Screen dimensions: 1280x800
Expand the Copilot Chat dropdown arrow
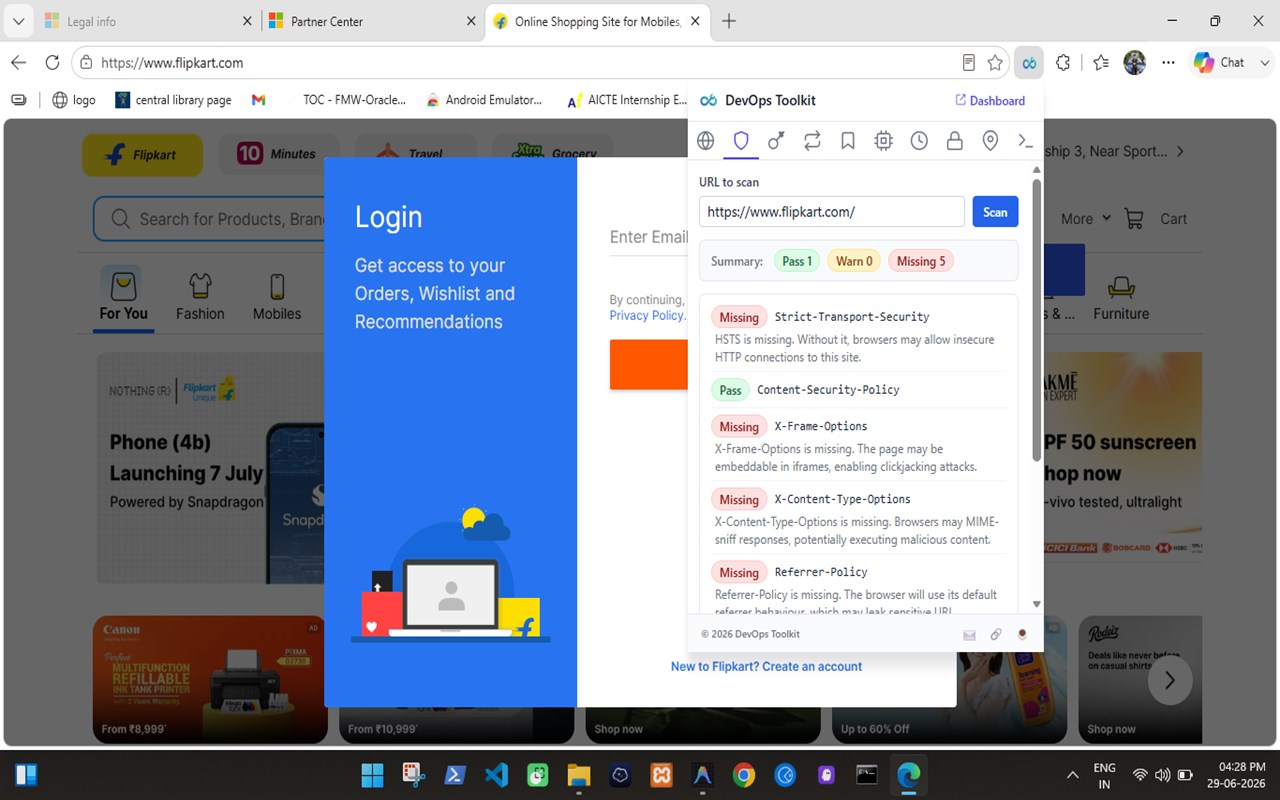pos(1265,63)
